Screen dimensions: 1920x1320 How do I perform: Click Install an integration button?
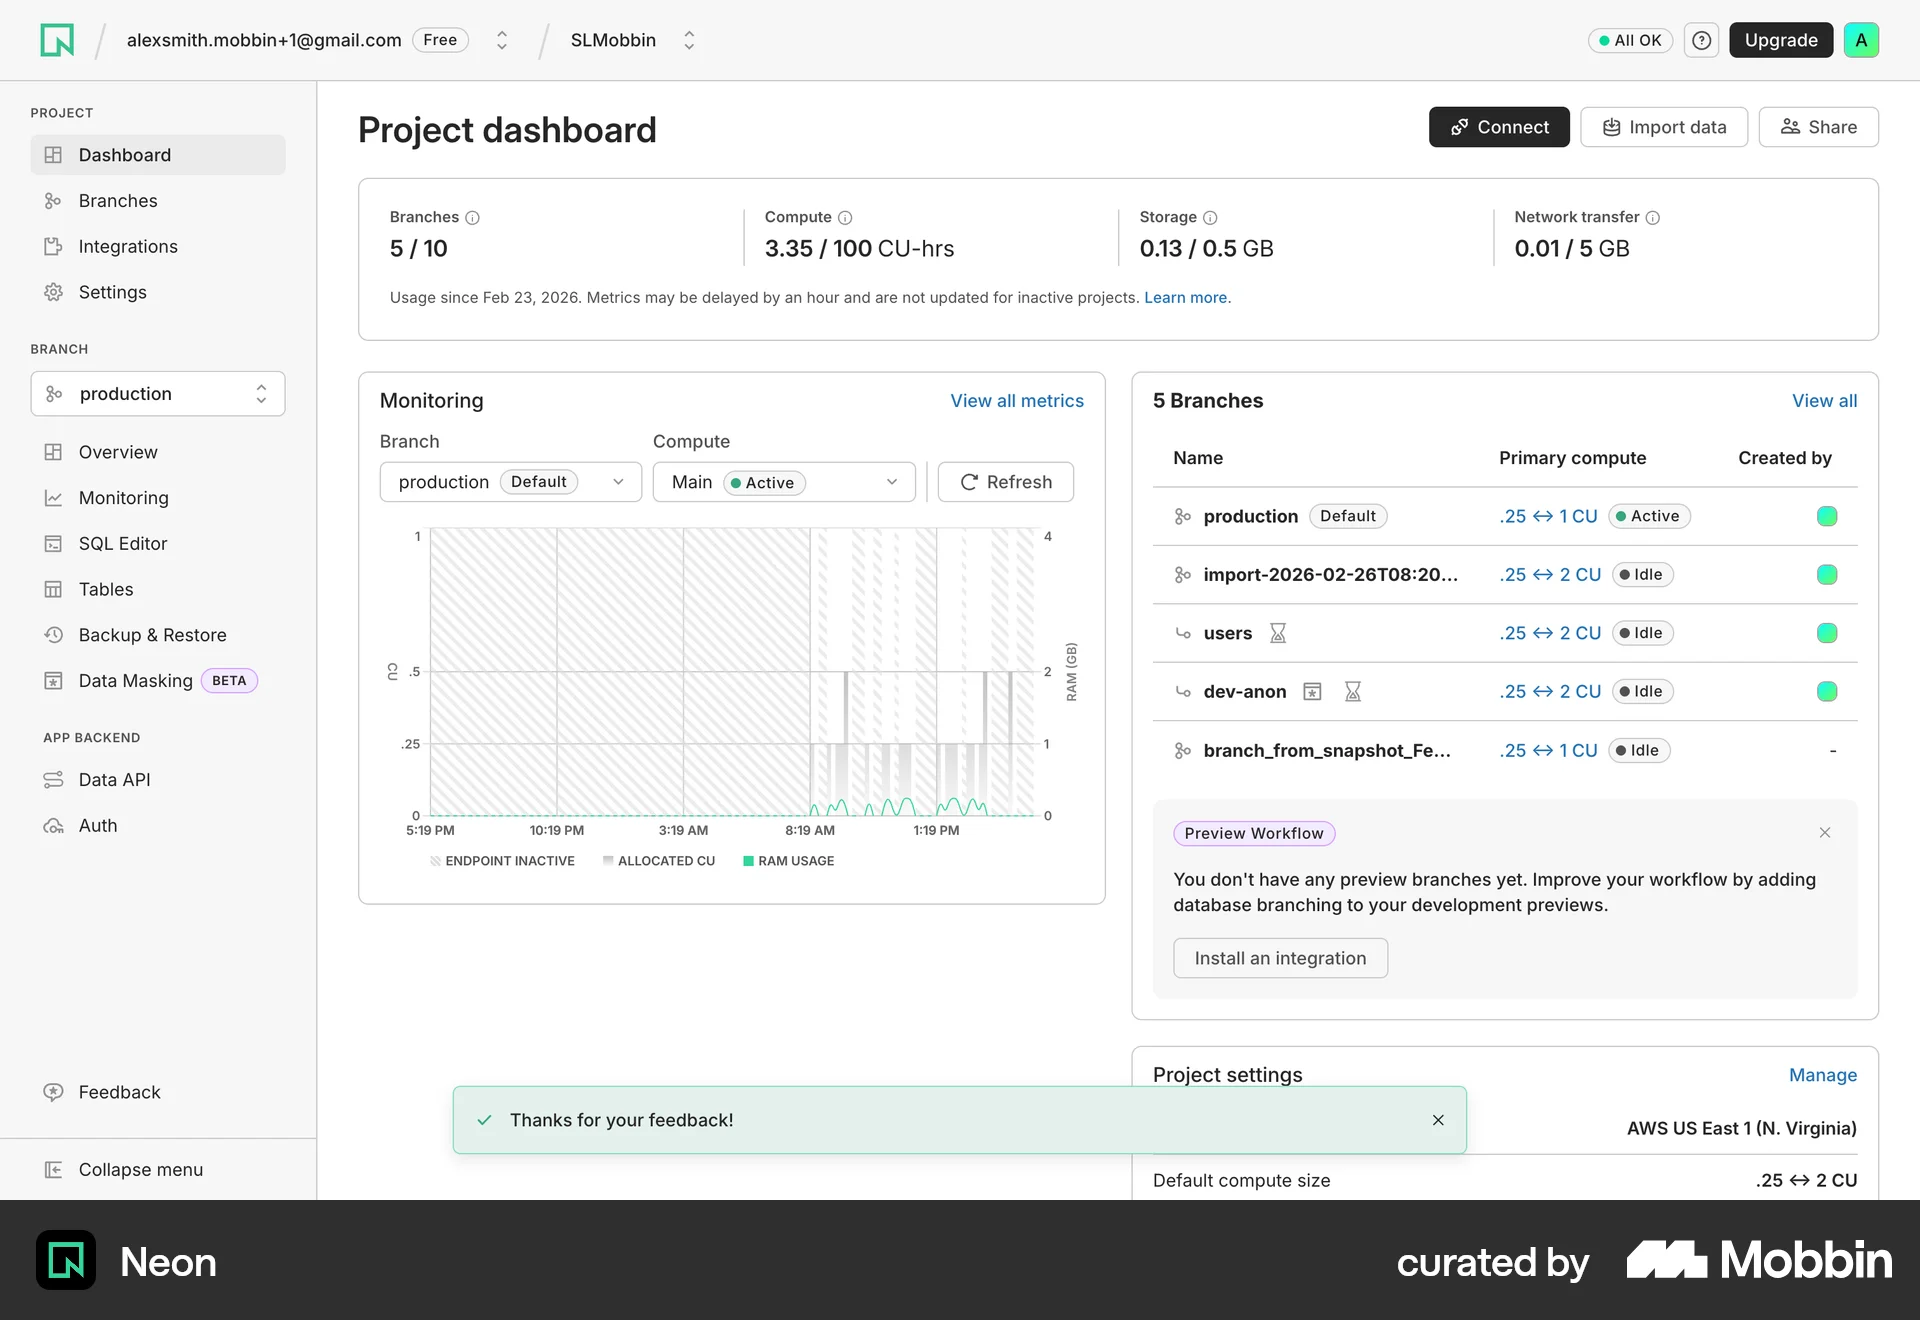click(x=1280, y=958)
